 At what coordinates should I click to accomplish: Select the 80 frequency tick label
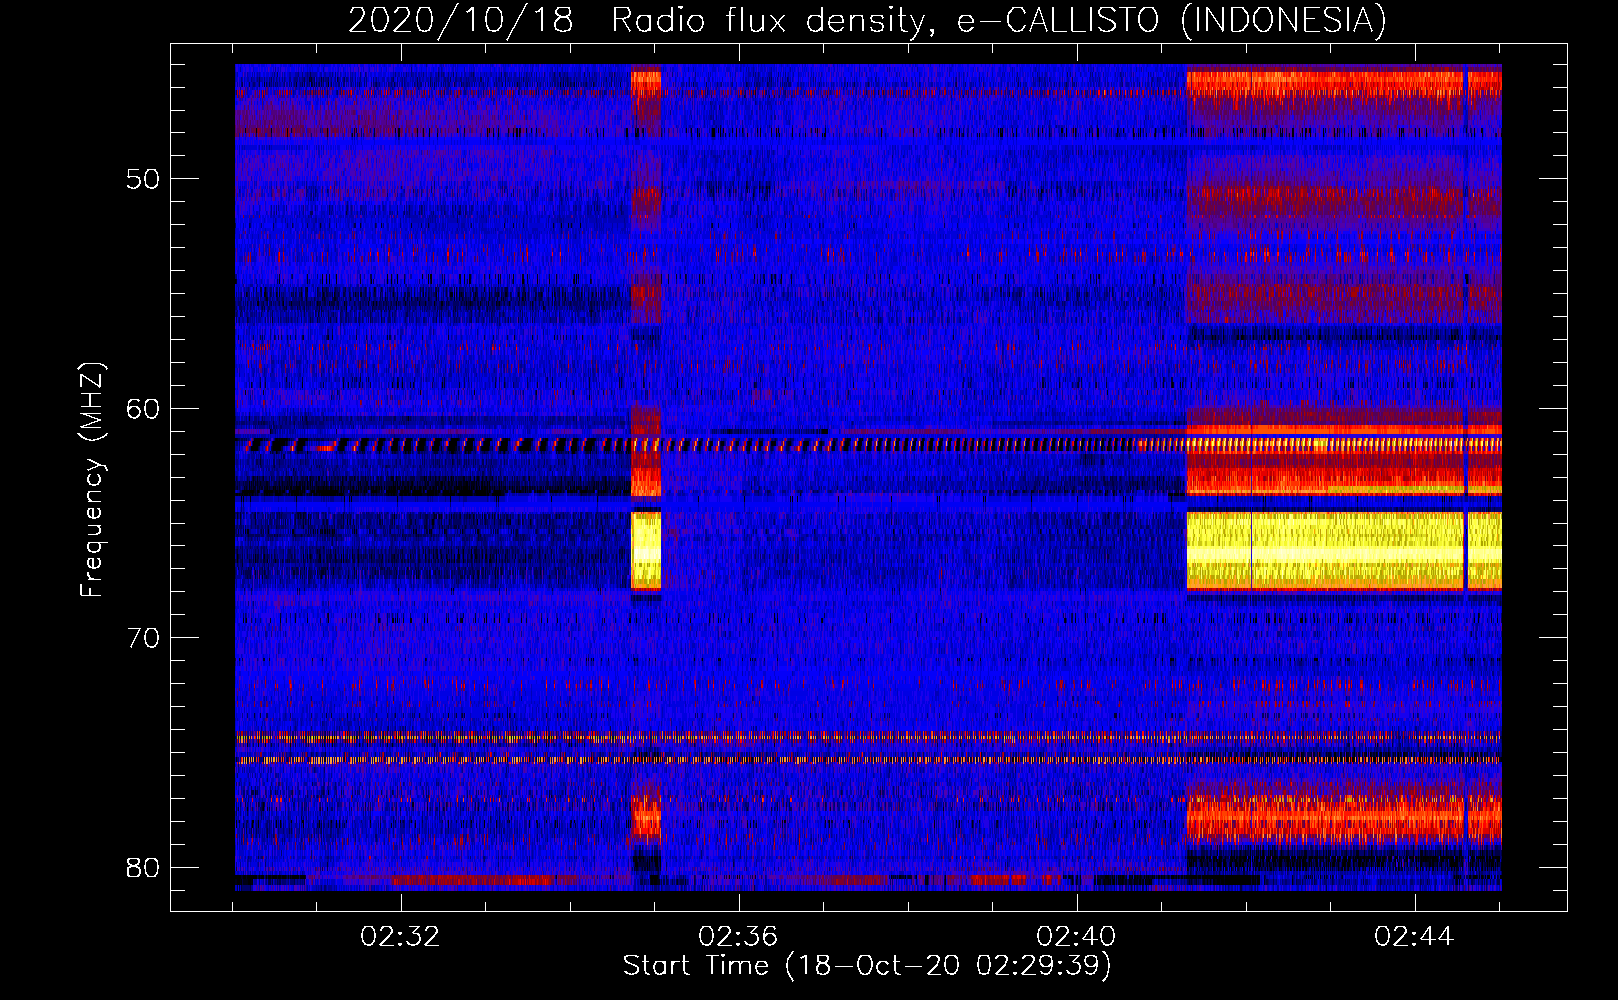tap(143, 867)
